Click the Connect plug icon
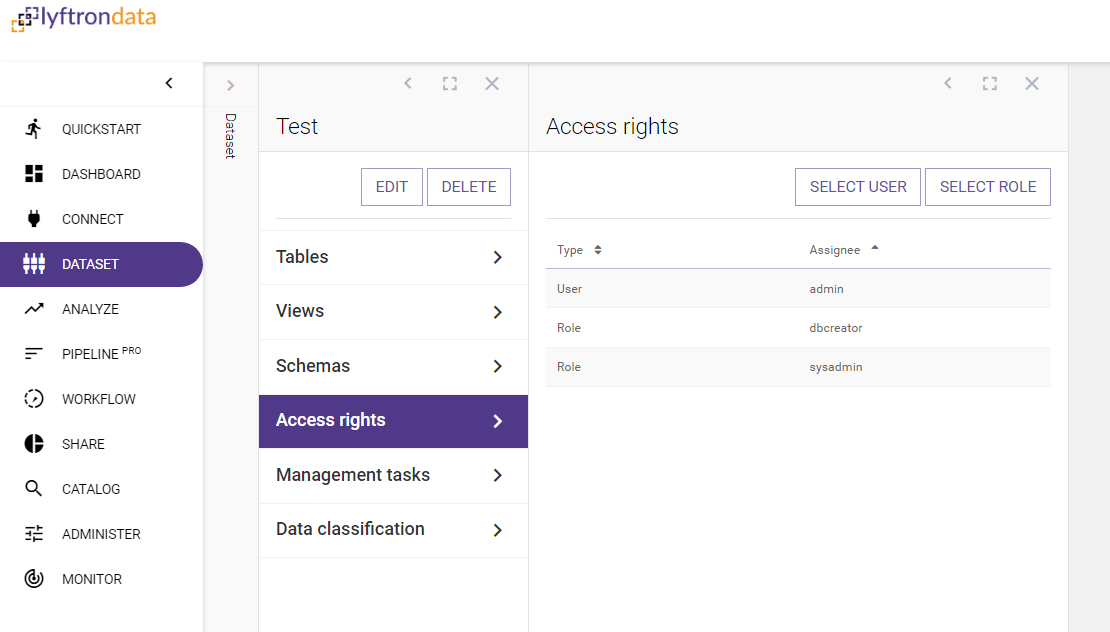The image size is (1110, 632). point(33,219)
